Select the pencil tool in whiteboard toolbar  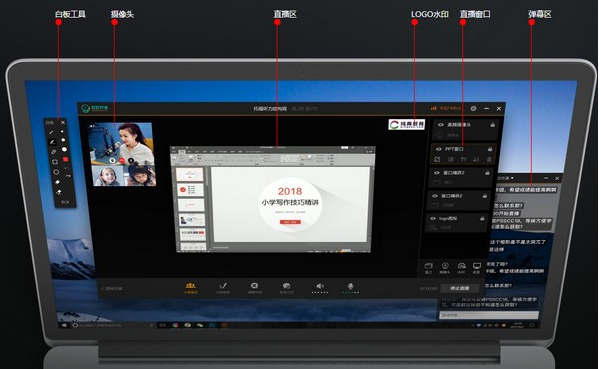pyautogui.click(x=51, y=132)
